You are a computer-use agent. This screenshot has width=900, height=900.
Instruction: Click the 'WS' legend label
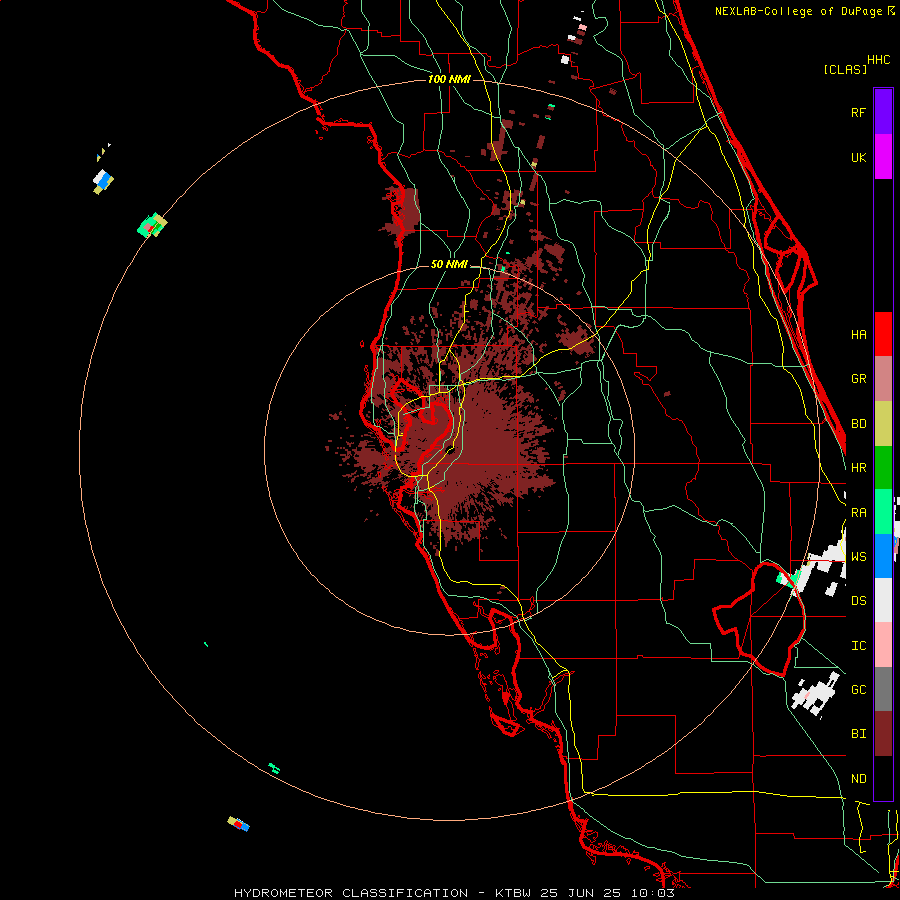pyautogui.click(x=858, y=557)
